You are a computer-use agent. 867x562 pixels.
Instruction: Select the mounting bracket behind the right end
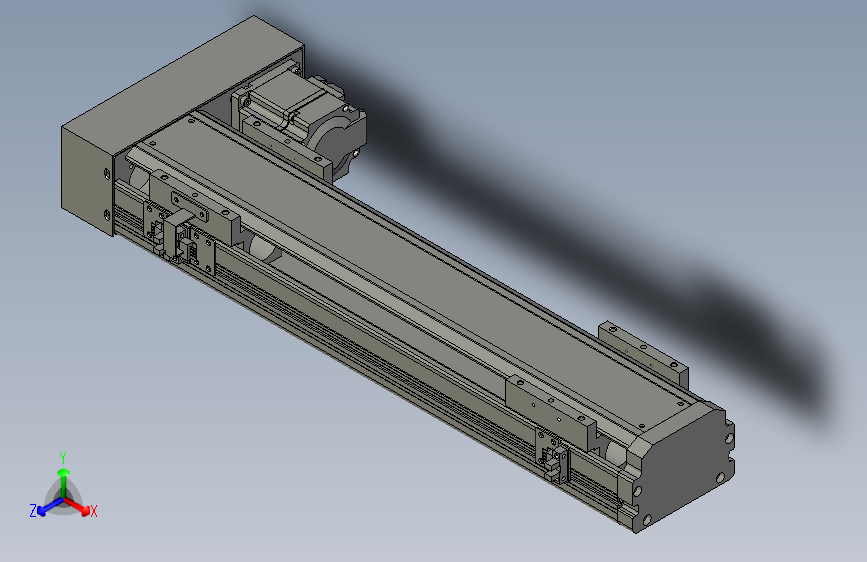point(644,353)
